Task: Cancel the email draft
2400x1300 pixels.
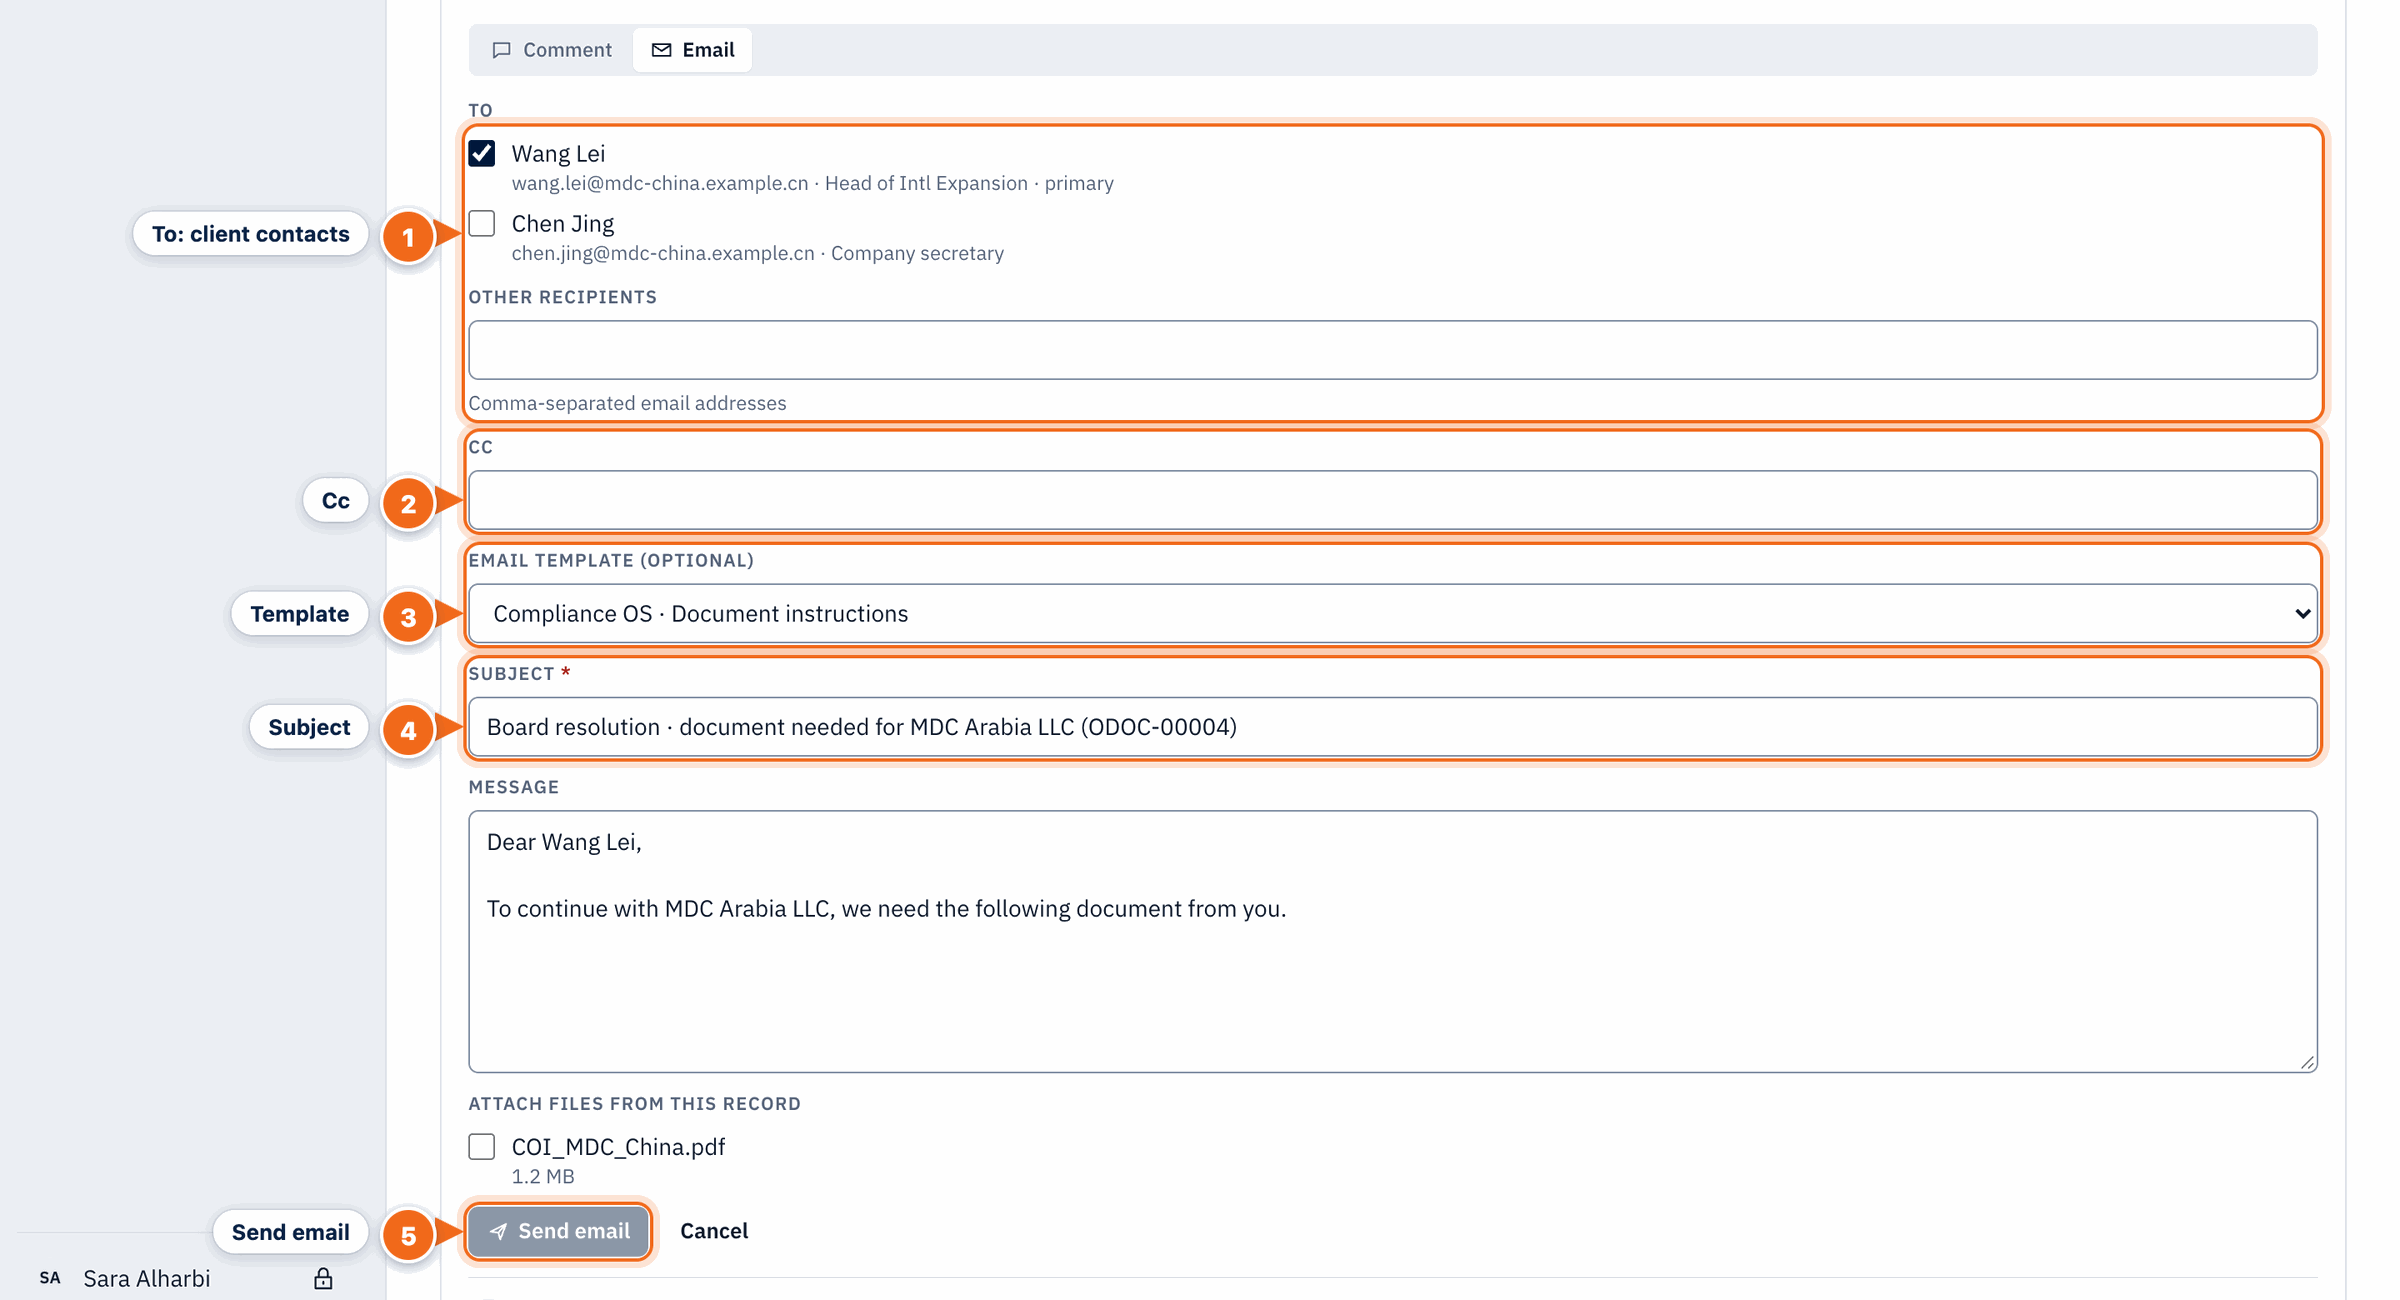Action: pos(714,1231)
